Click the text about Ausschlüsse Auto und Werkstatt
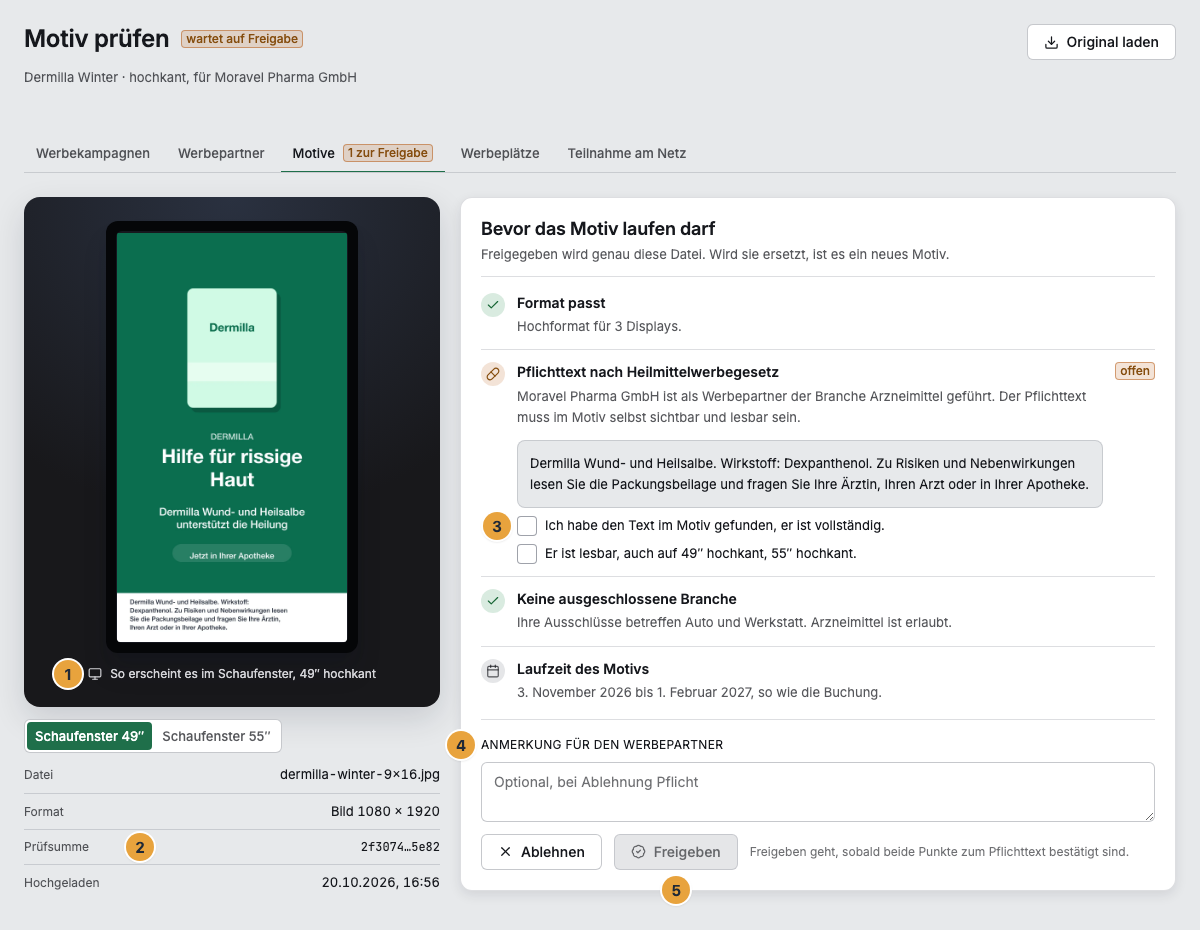Image resolution: width=1200 pixels, height=930 pixels. [x=734, y=622]
